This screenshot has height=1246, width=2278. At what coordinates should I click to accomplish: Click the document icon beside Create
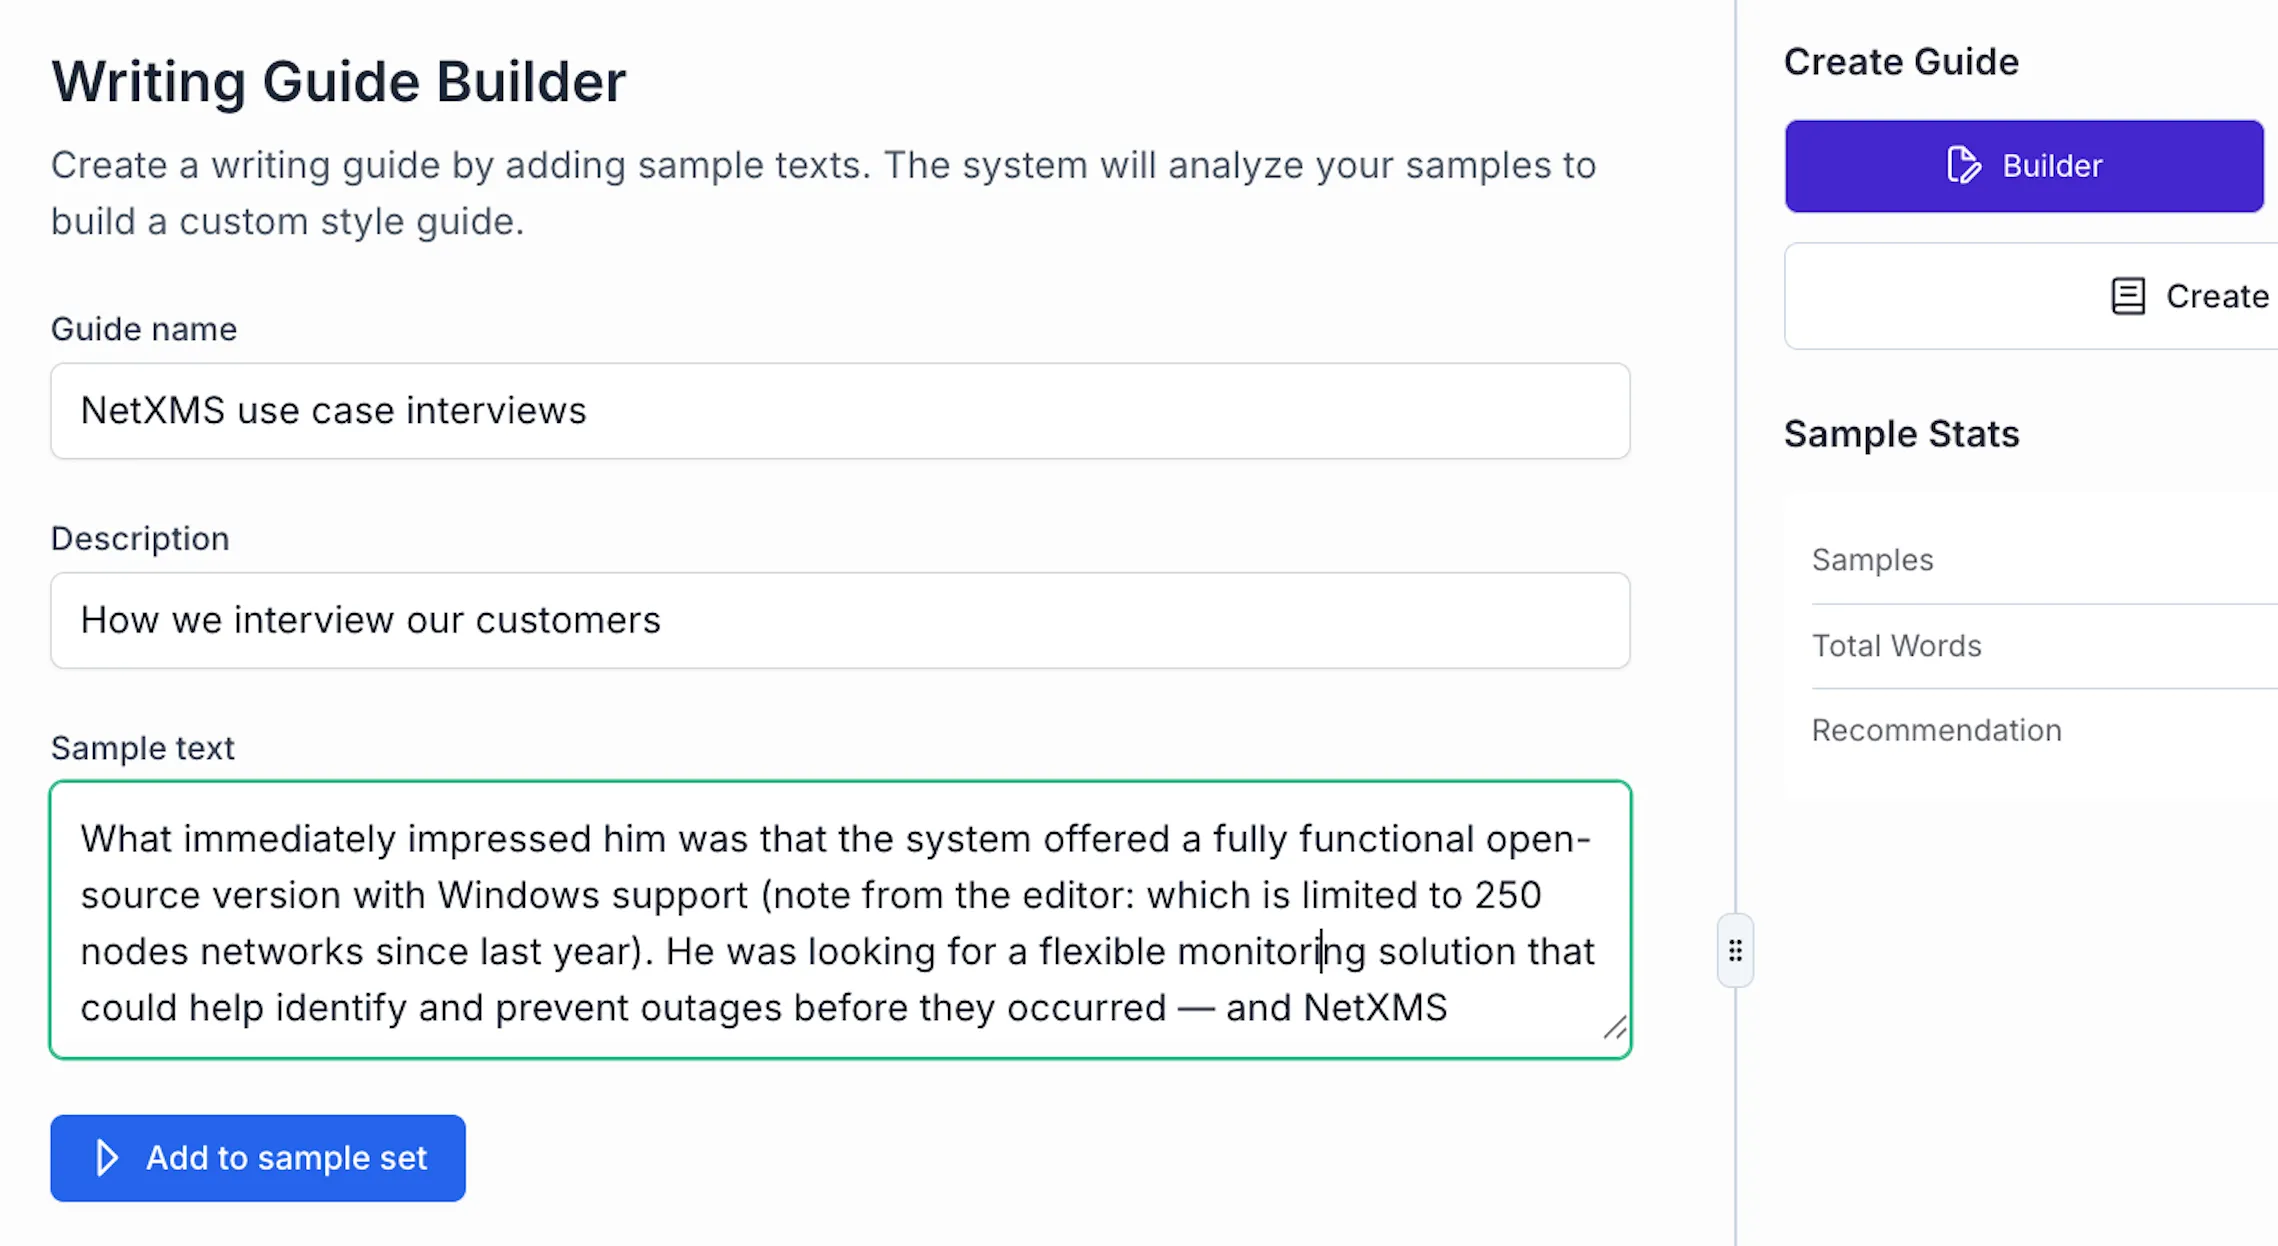click(x=2129, y=296)
